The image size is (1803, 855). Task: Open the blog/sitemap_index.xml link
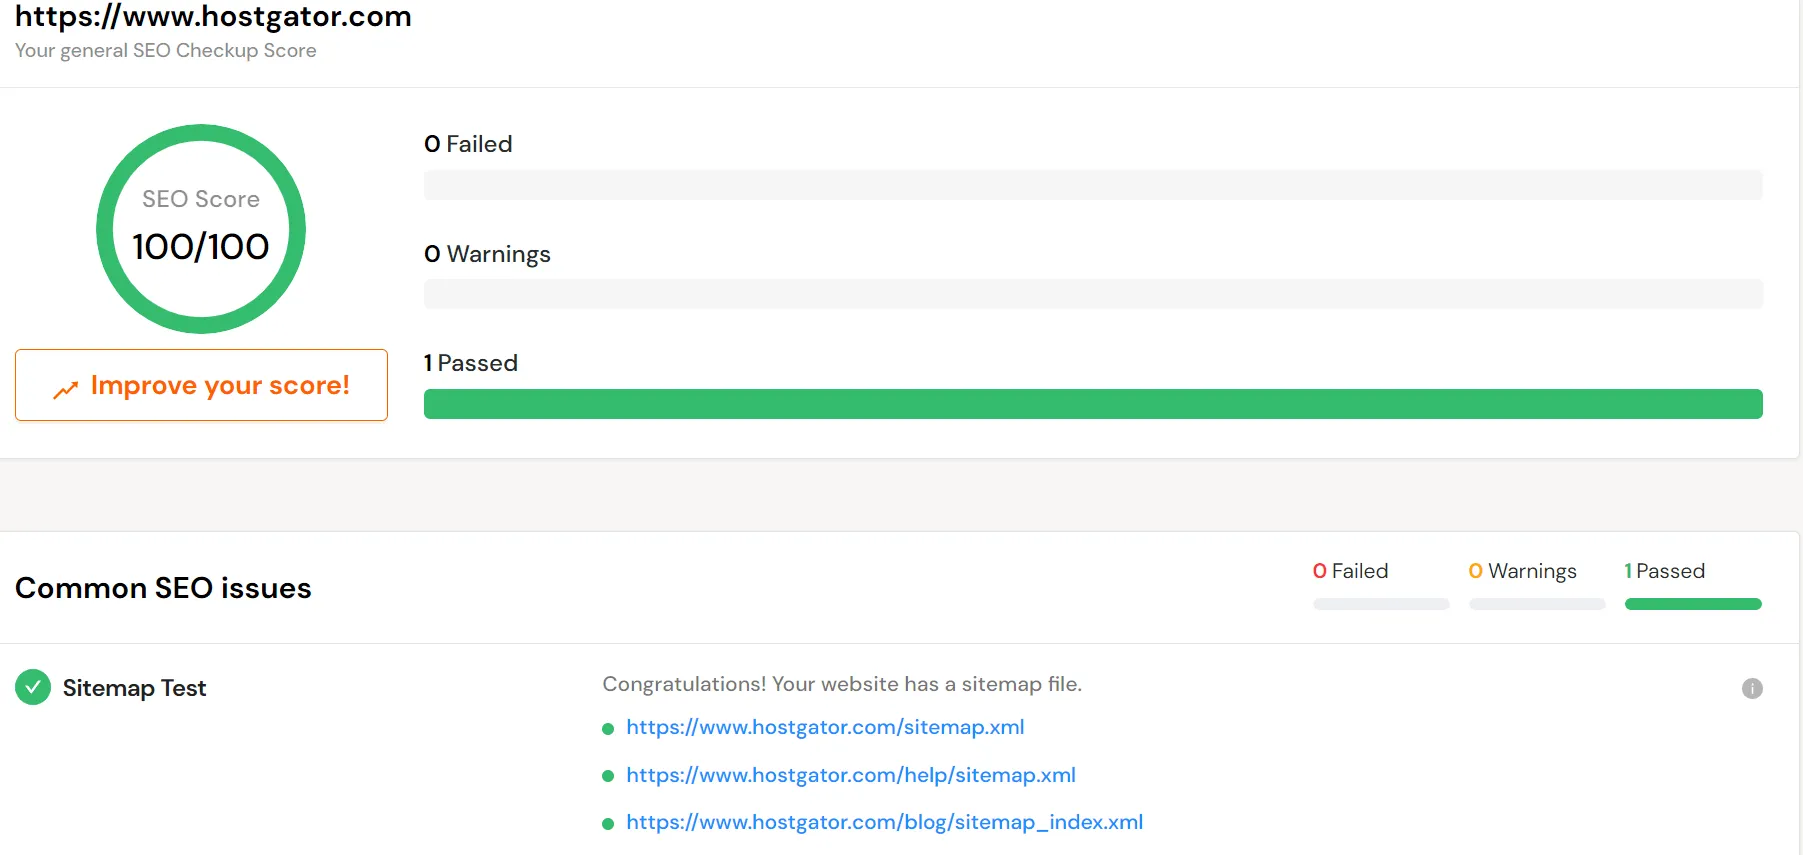[884, 822]
